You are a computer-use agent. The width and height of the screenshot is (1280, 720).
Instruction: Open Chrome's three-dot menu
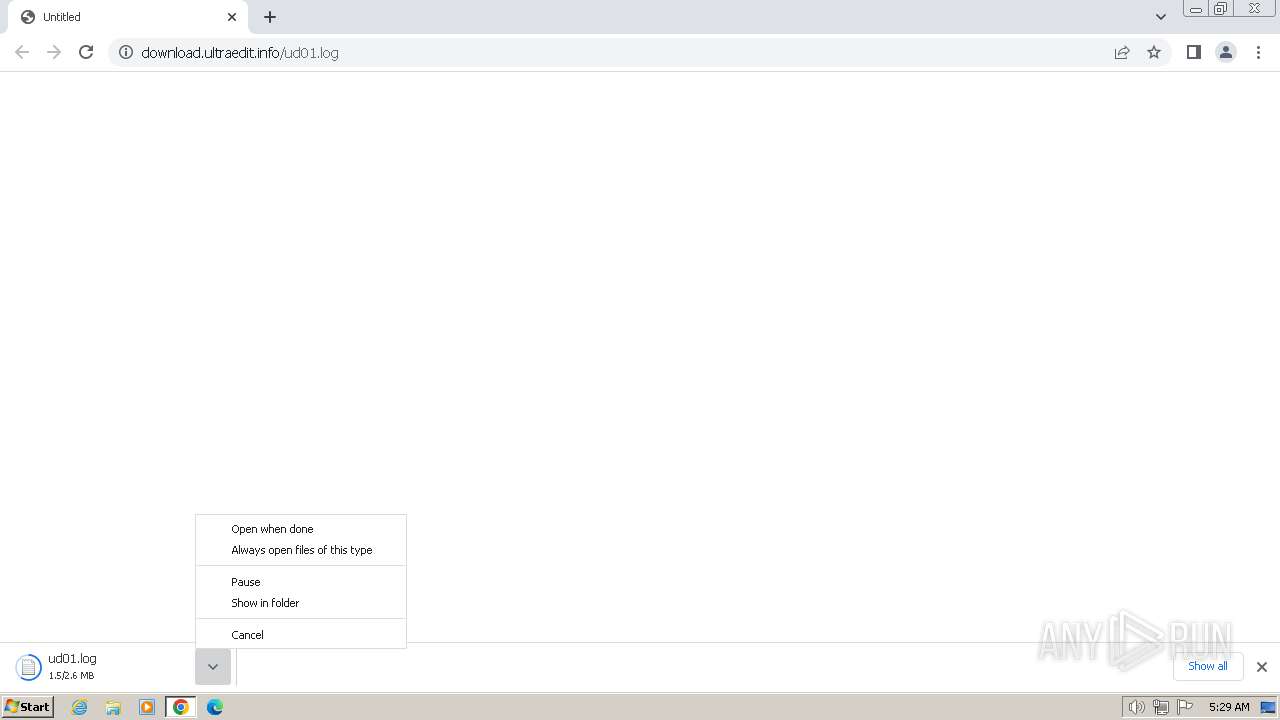pyautogui.click(x=1259, y=52)
